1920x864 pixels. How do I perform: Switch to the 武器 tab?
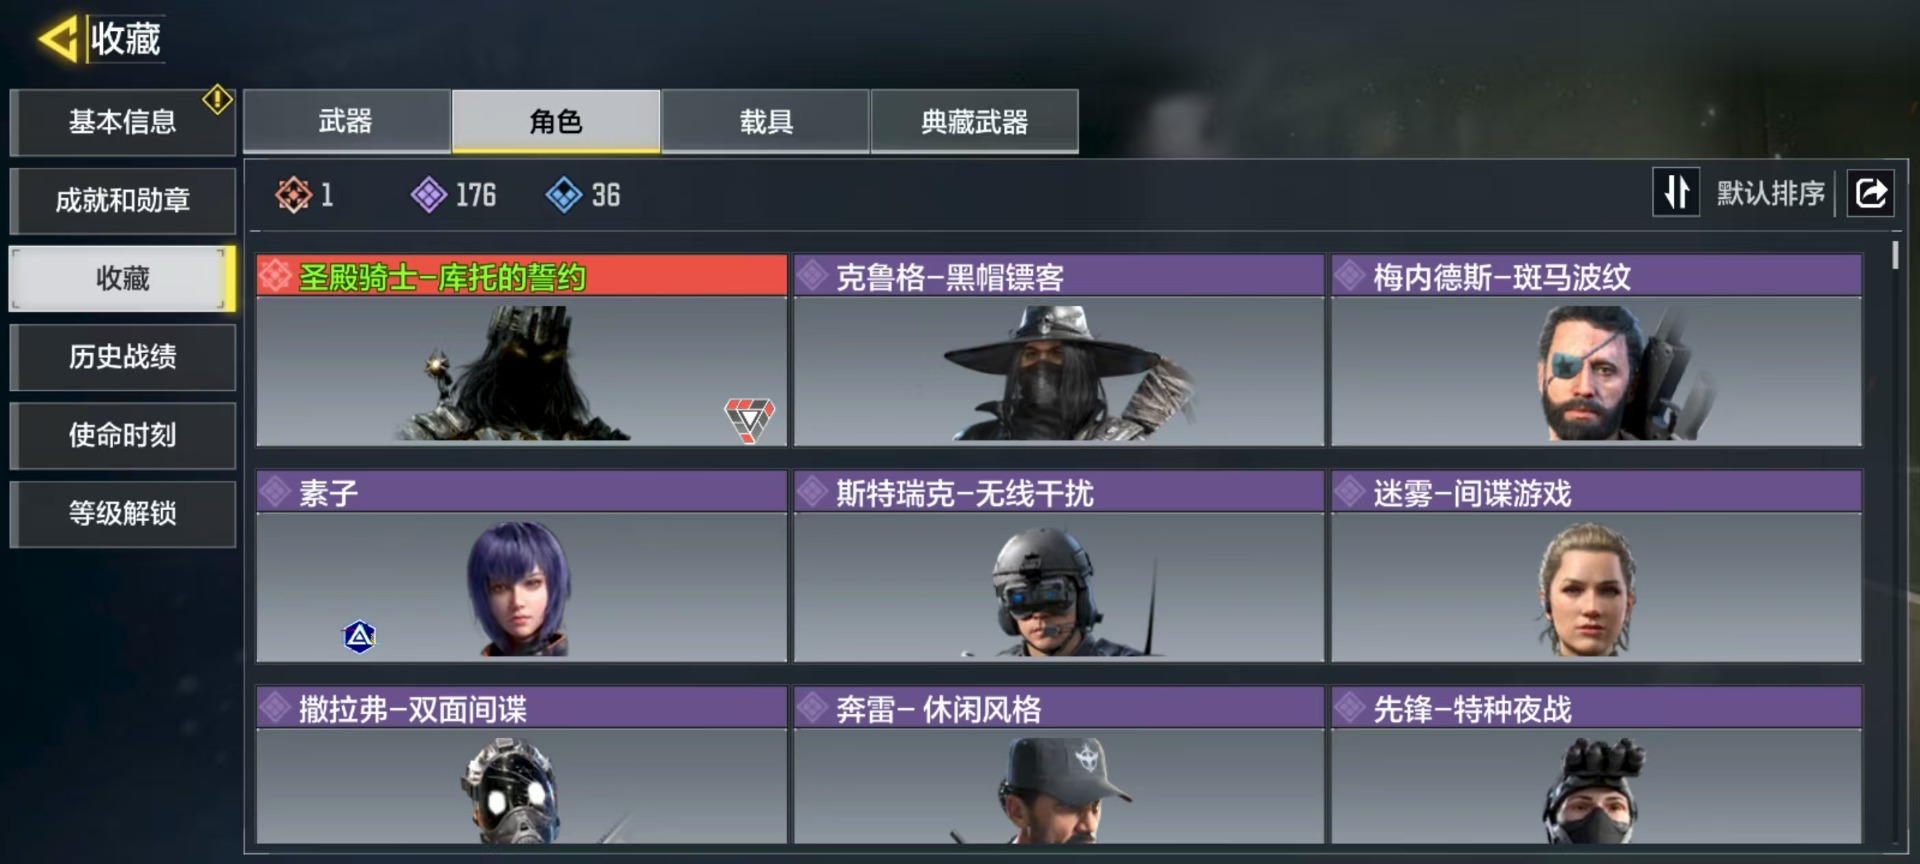[346, 121]
